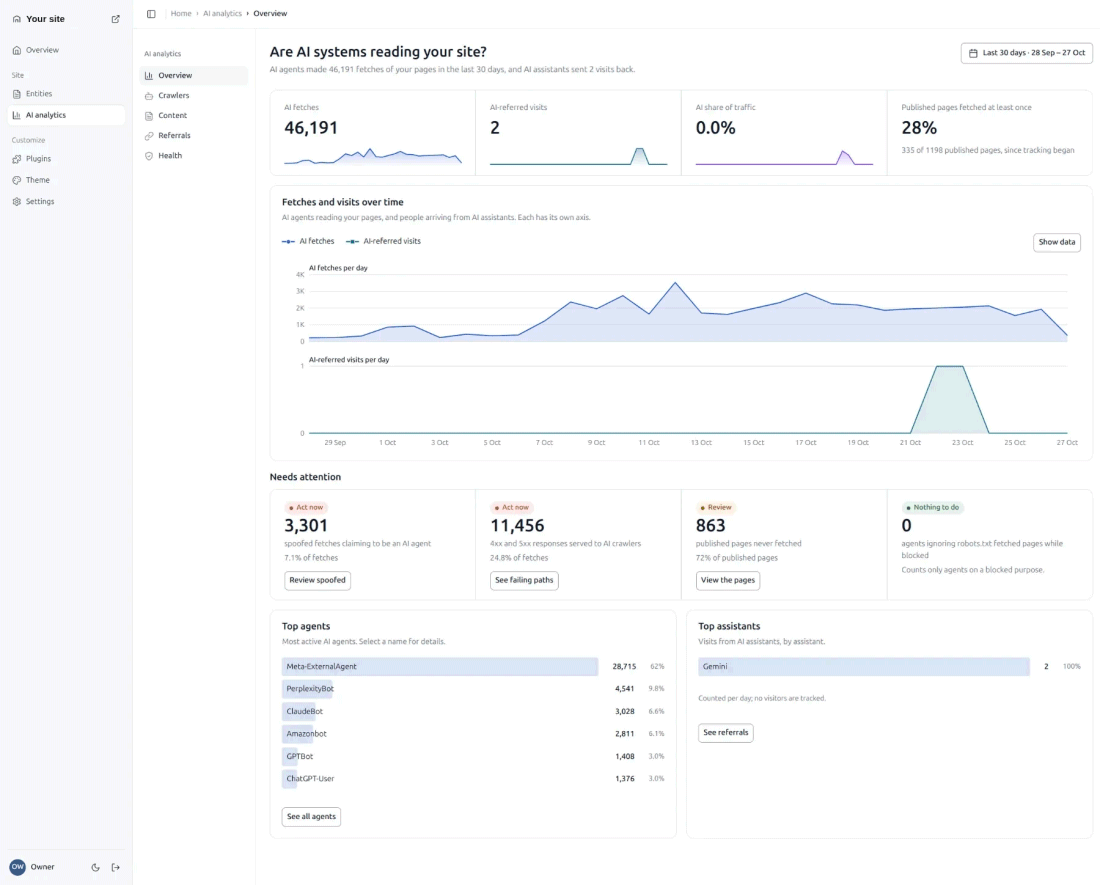Screen dimensions: 1100x885
Task: Click the OW owner avatar
Action: pyautogui.click(x=18, y=867)
